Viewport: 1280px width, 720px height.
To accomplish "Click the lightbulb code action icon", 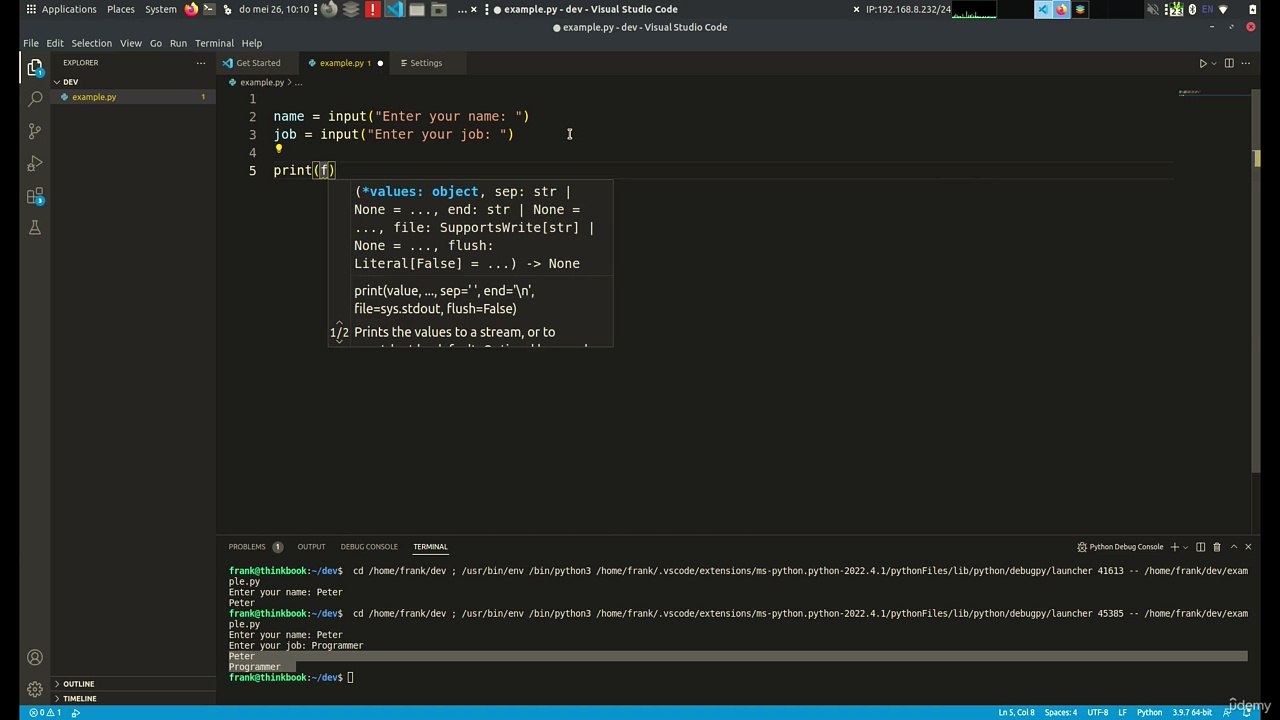I will 279,149.
